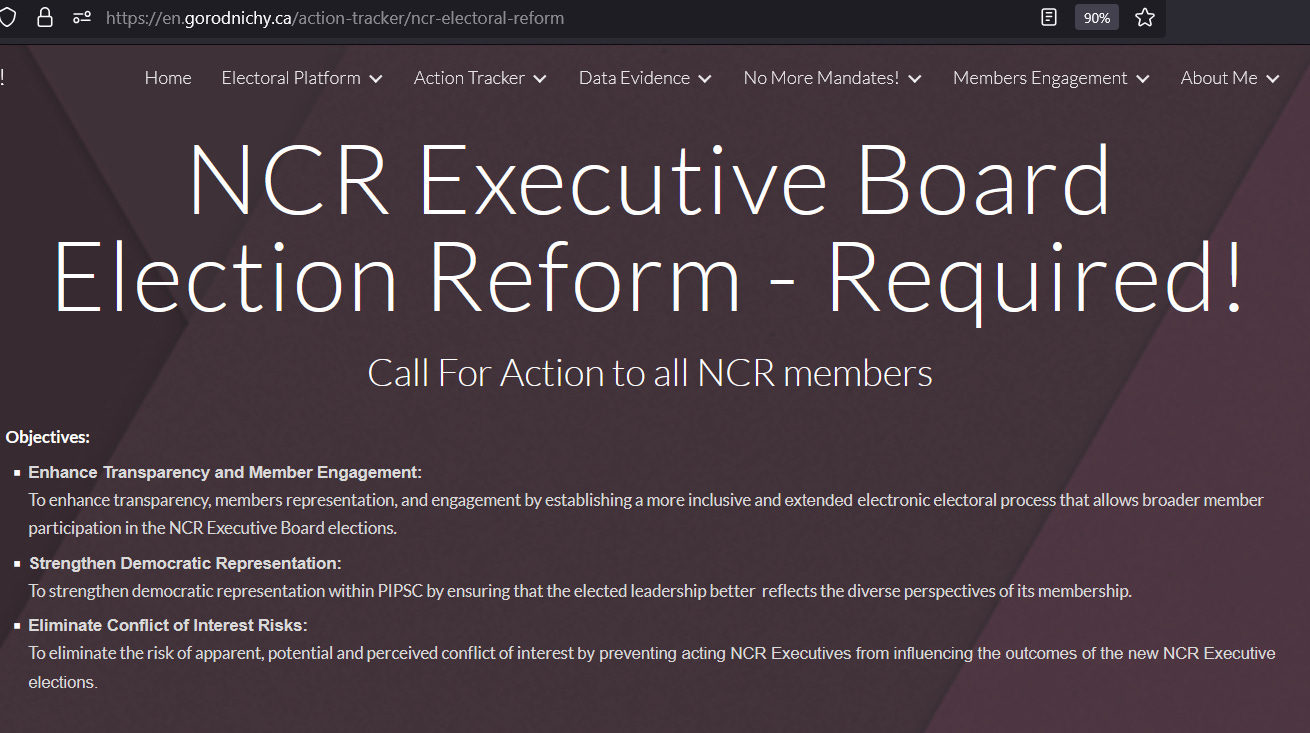Viewport: 1310px width, 733px height.
Task: Click Strengthen Democratic Representation heading
Action: pyautogui.click(x=185, y=563)
